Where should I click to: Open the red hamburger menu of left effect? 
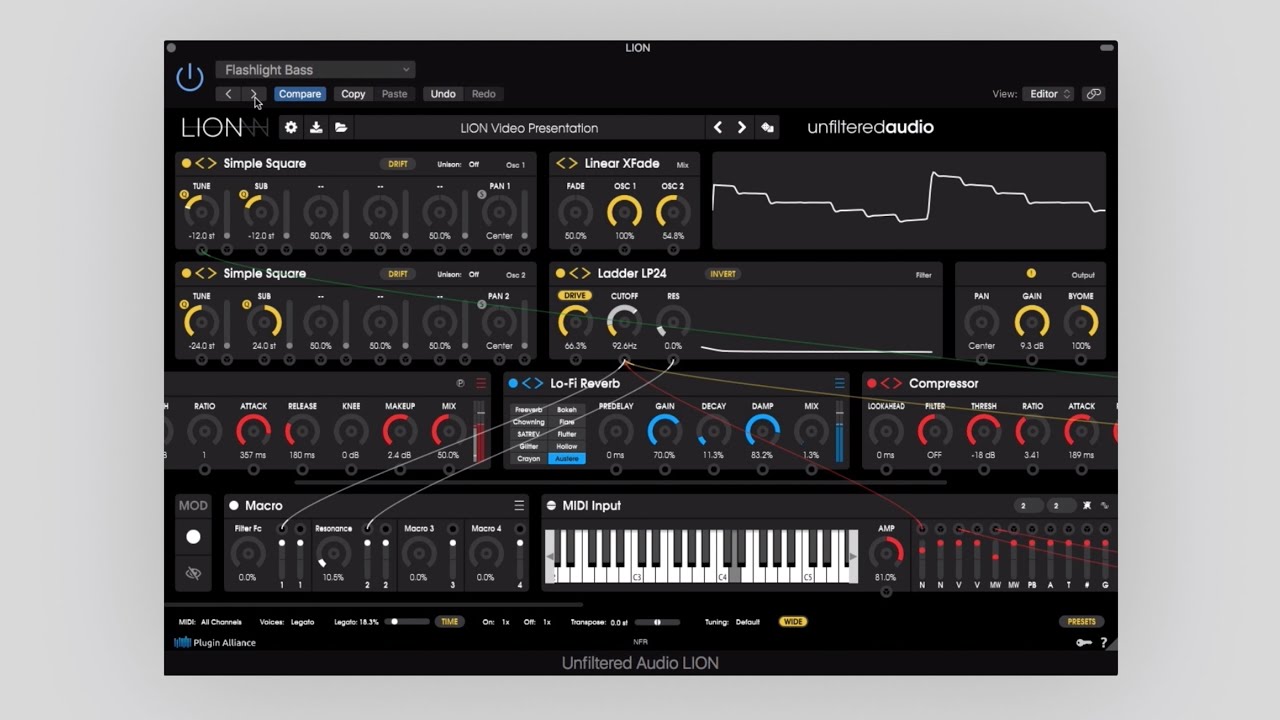tap(481, 383)
